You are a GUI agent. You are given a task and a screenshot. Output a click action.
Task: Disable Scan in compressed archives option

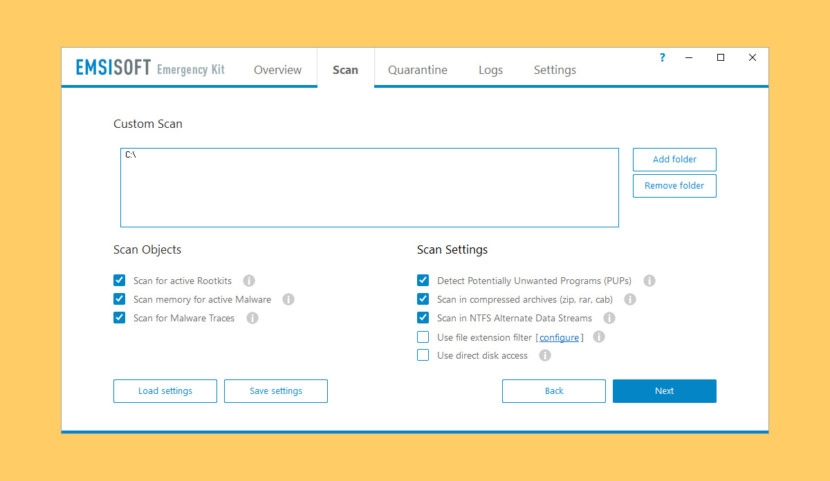[x=423, y=299]
